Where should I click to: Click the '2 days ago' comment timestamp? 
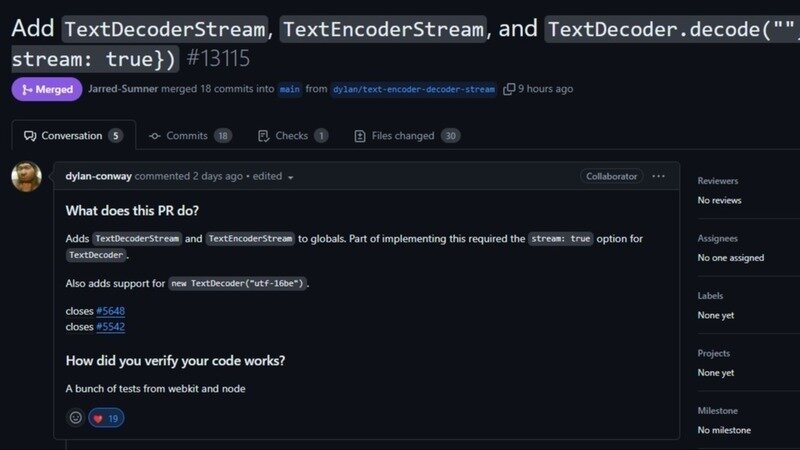pos(217,176)
